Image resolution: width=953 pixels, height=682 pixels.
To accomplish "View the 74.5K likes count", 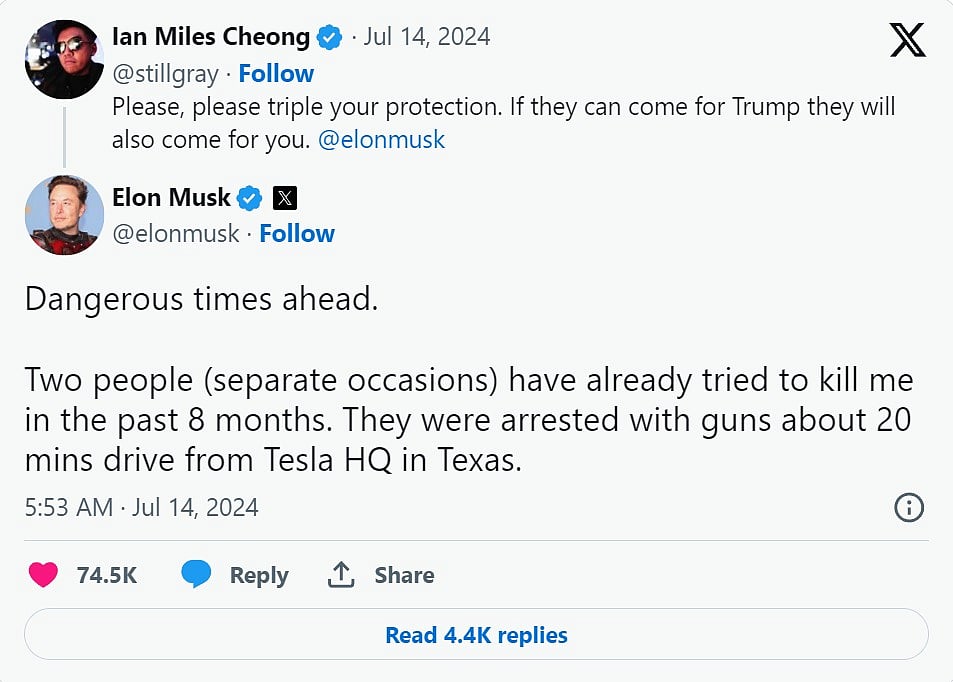I will [x=106, y=575].
